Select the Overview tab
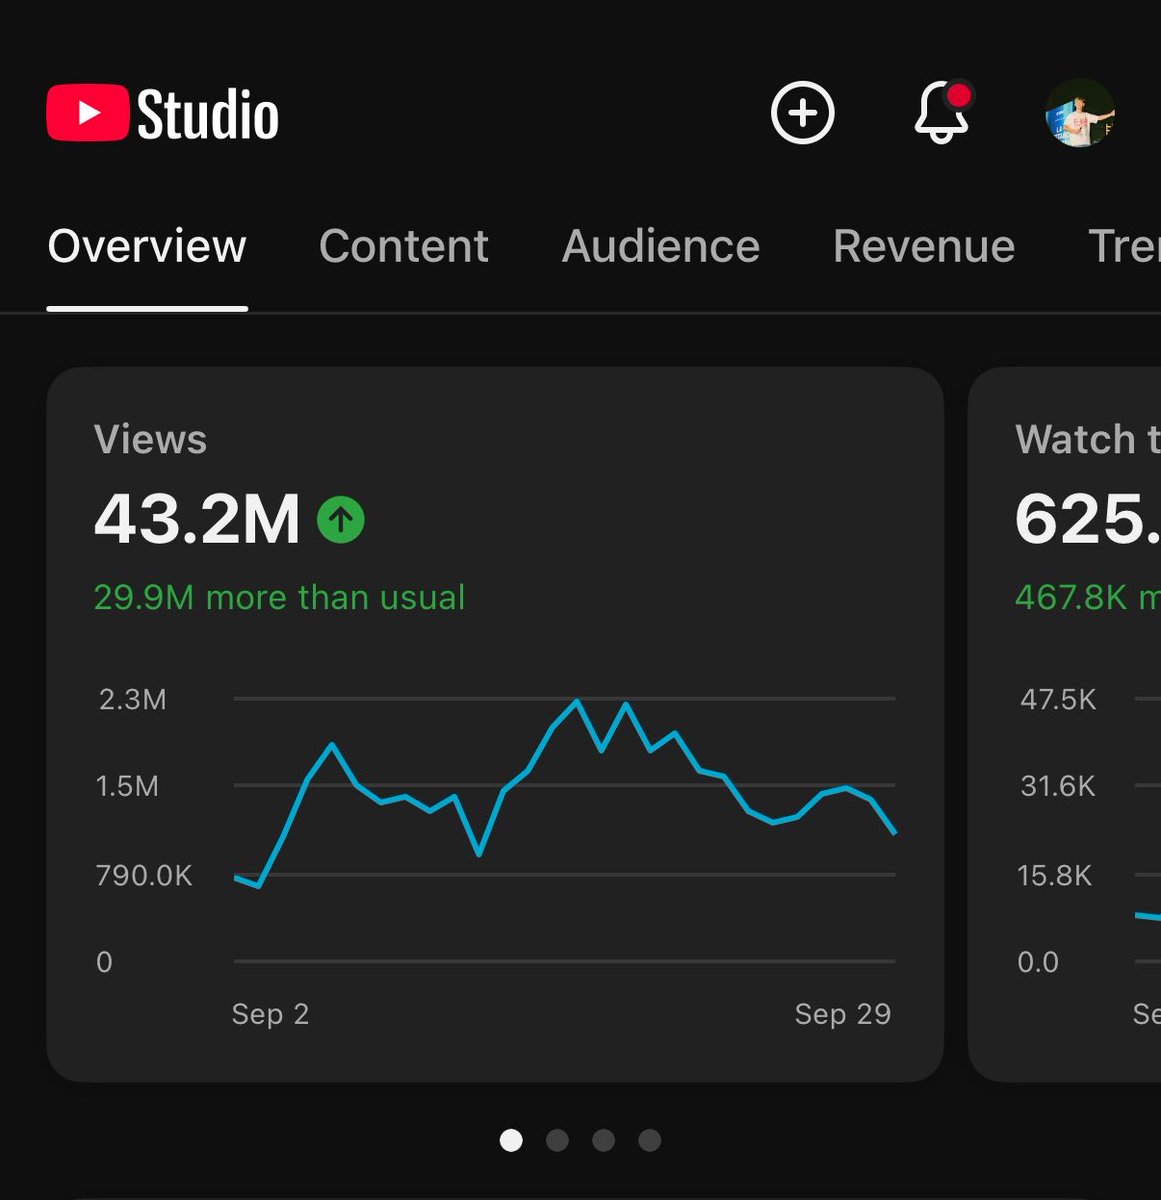Viewport: 1161px width, 1200px height. [x=147, y=246]
